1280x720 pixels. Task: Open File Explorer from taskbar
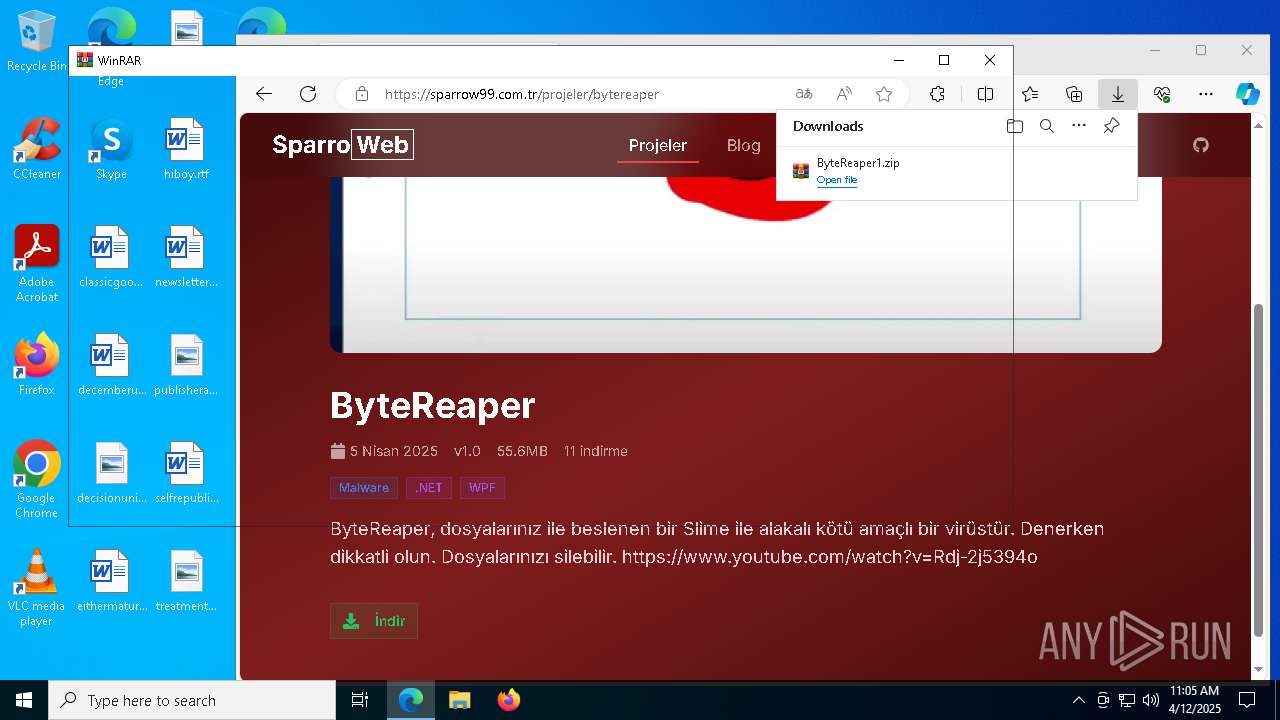tap(459, 700)
